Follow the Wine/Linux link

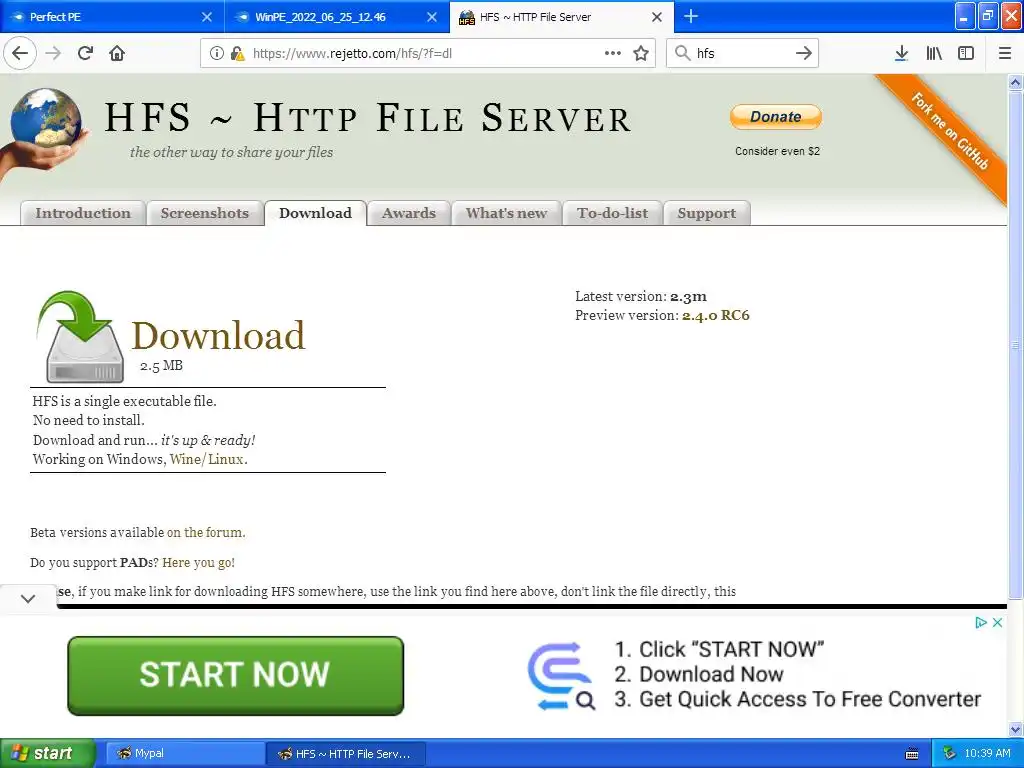pyautogui.click(x=207, y=459)
